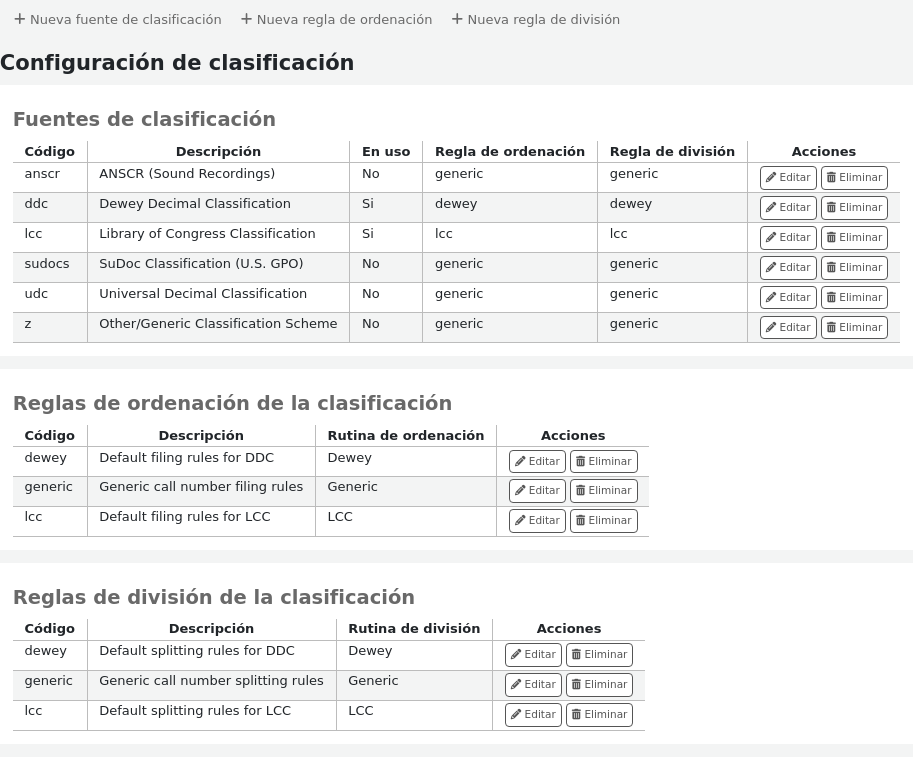913x757 pixels.
Task: Click the plus icon before Nueva fuente de clasificación
Action: (x=20, y=19)
